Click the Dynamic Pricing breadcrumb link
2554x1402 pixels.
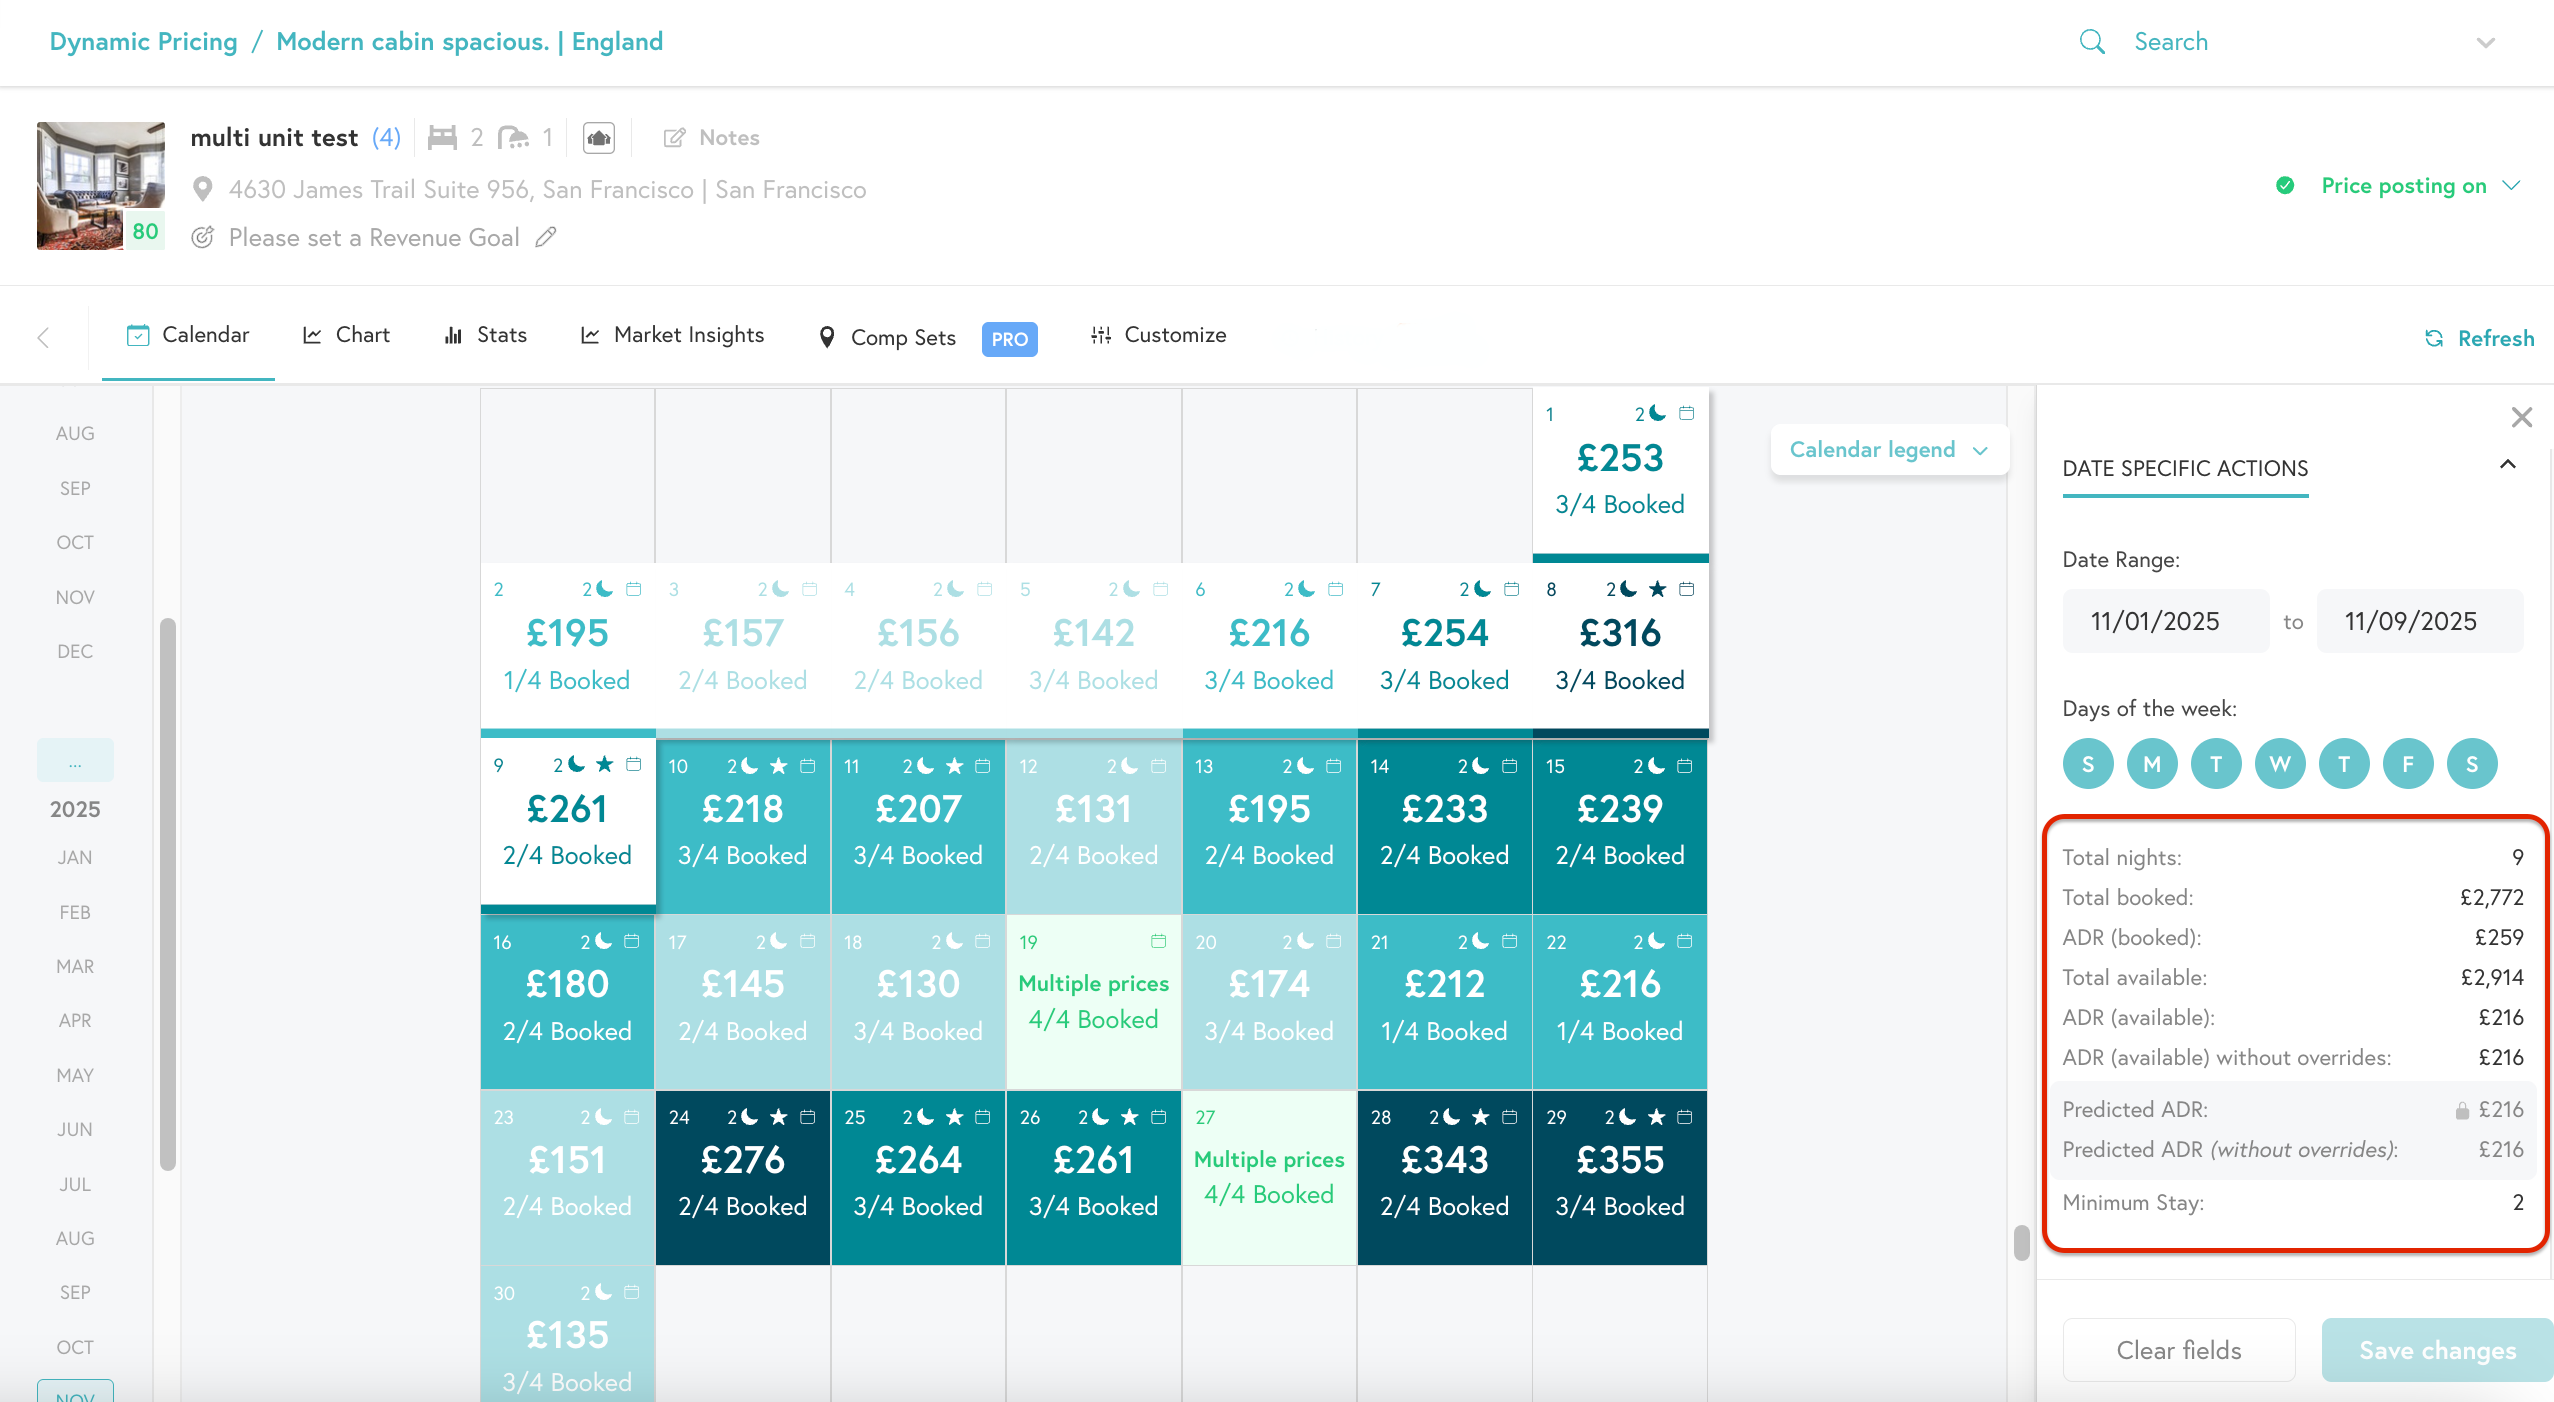pyautogui.click(x=143, y=42)
